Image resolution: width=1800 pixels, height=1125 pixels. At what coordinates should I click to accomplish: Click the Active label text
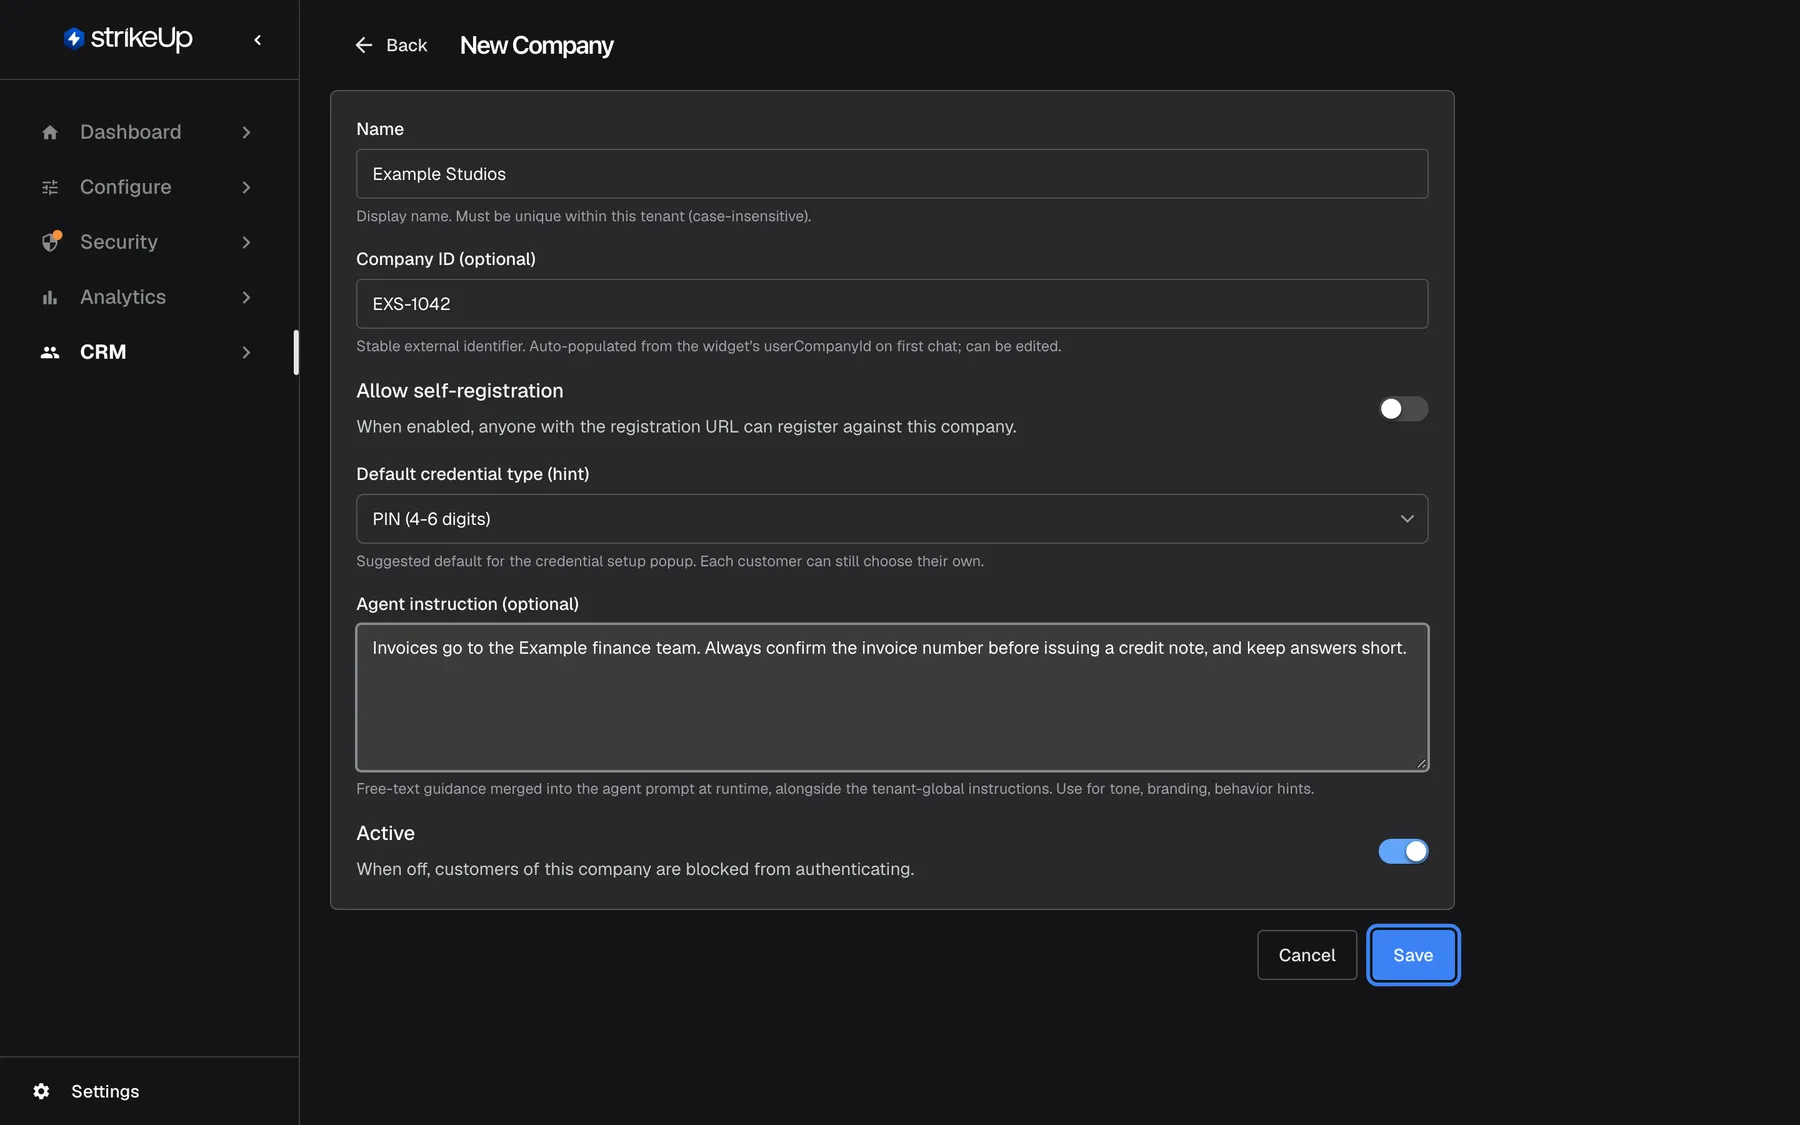click(386, 833)
